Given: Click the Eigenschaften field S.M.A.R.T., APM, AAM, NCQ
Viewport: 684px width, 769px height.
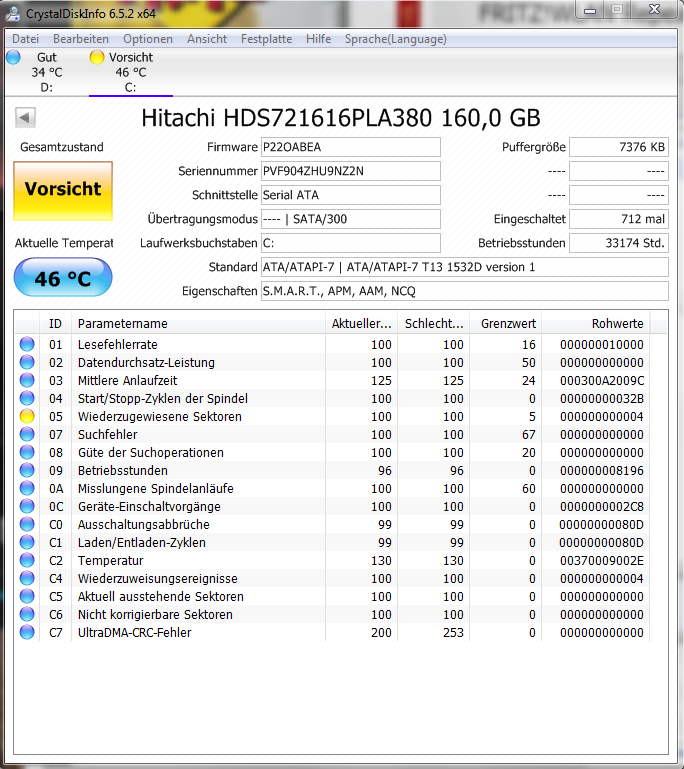Looking at the screenshot, I should [x=464, y=291].
